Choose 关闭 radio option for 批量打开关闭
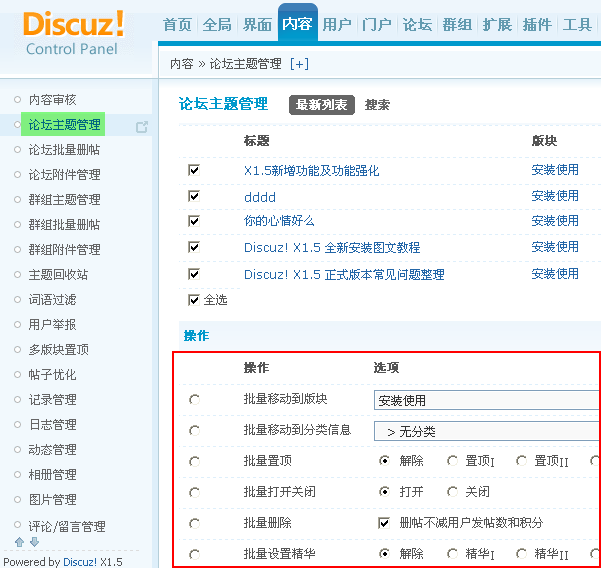The height and width of the screenshot is (568, 601). coord(454,492)
